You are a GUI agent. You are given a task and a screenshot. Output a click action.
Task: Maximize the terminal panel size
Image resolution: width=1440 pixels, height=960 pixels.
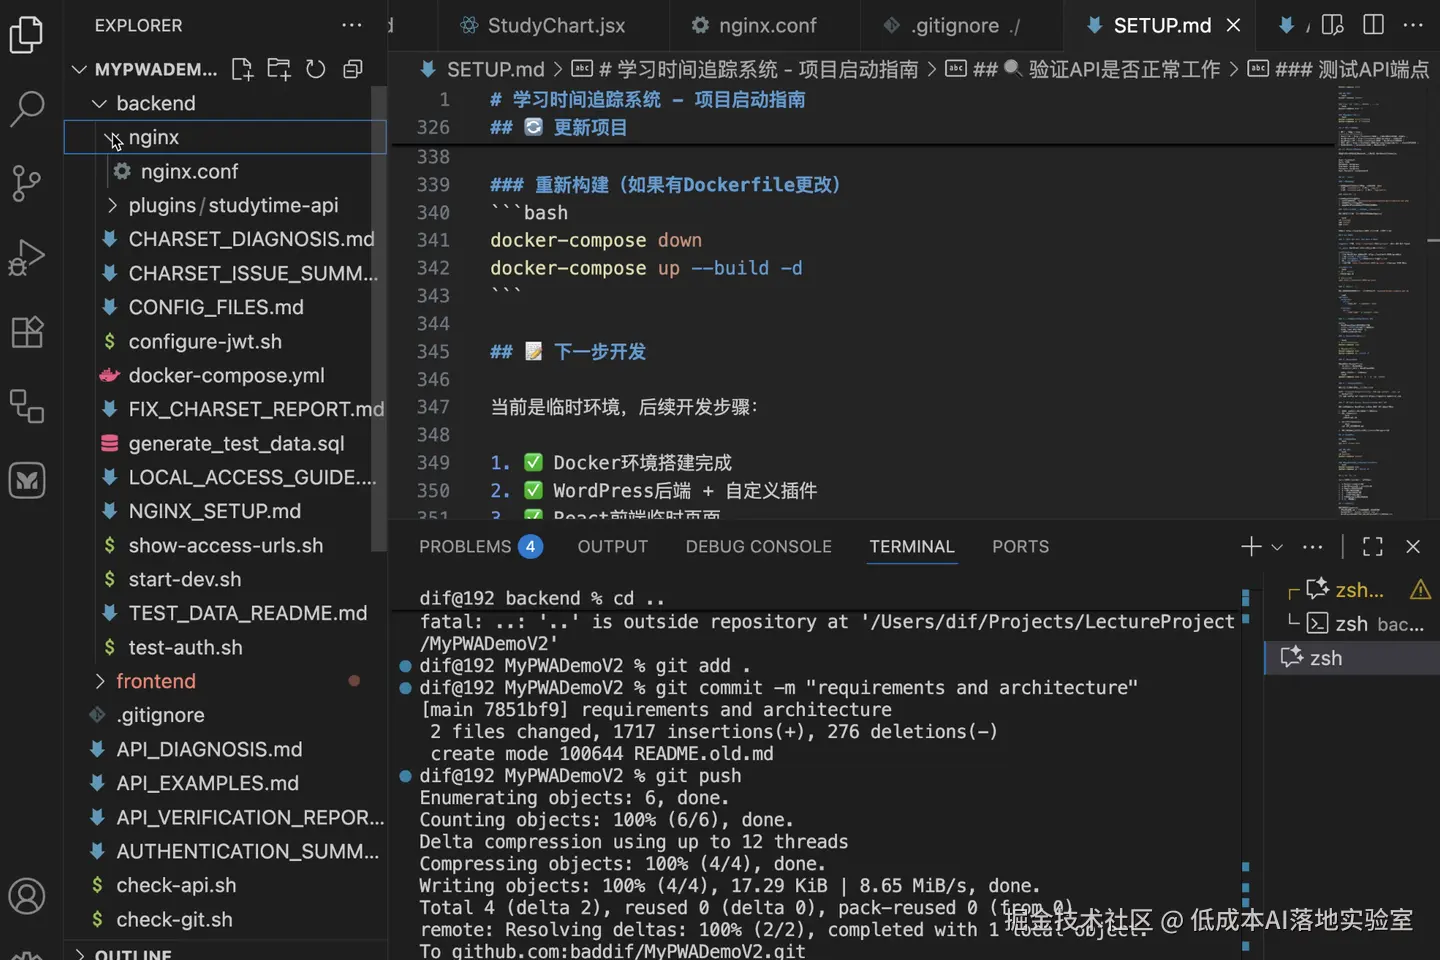1373,546
